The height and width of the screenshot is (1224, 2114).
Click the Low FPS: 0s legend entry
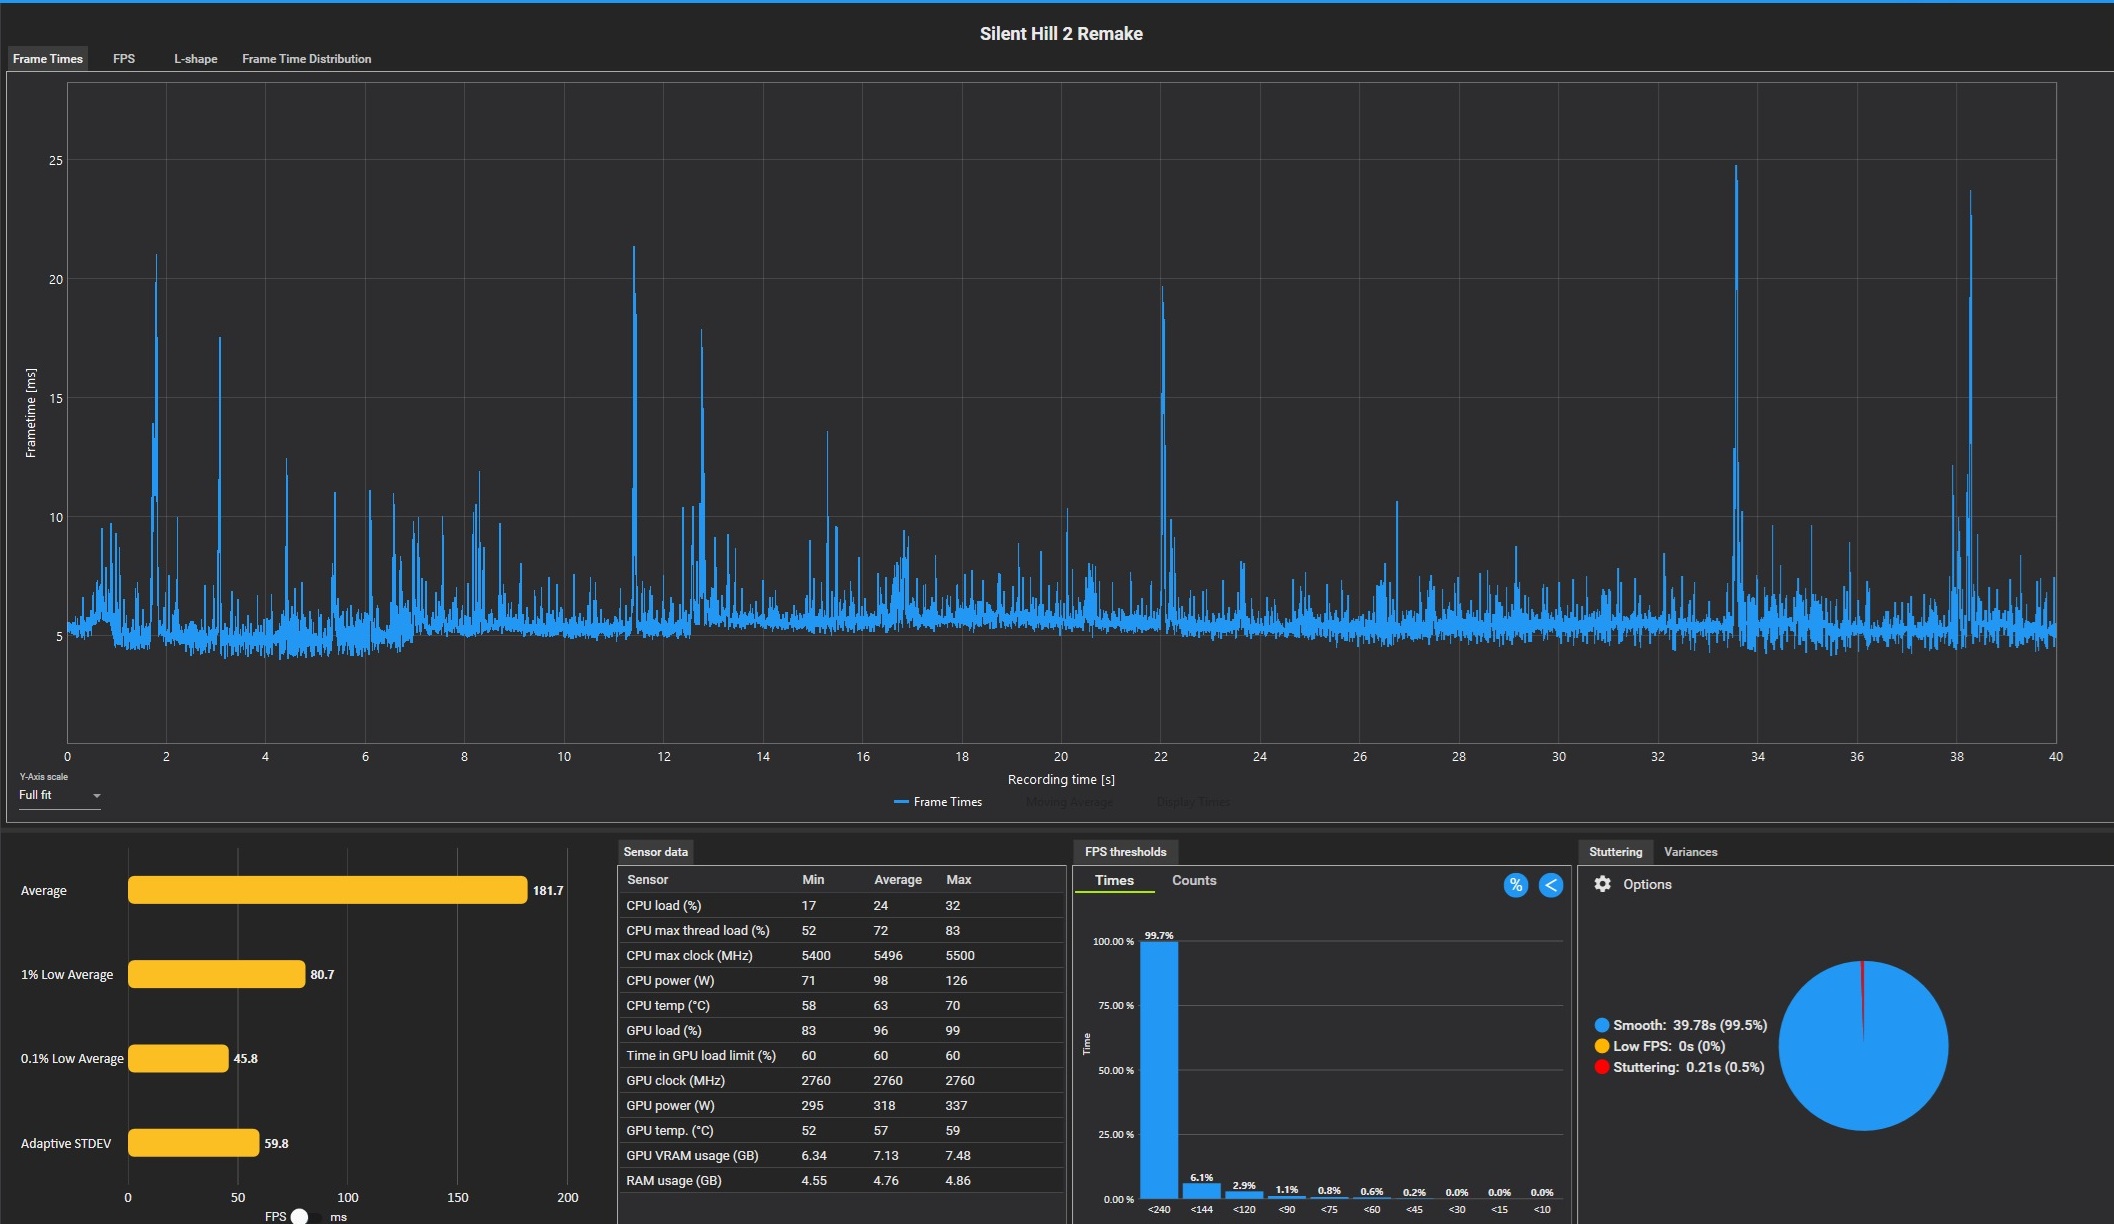[x=1660, y=1046]
